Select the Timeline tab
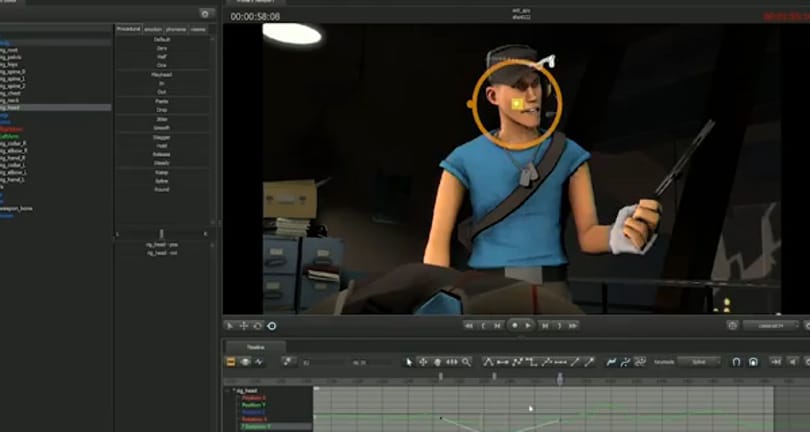The height and width of the screenshot is (432, 810). point(255,347)
